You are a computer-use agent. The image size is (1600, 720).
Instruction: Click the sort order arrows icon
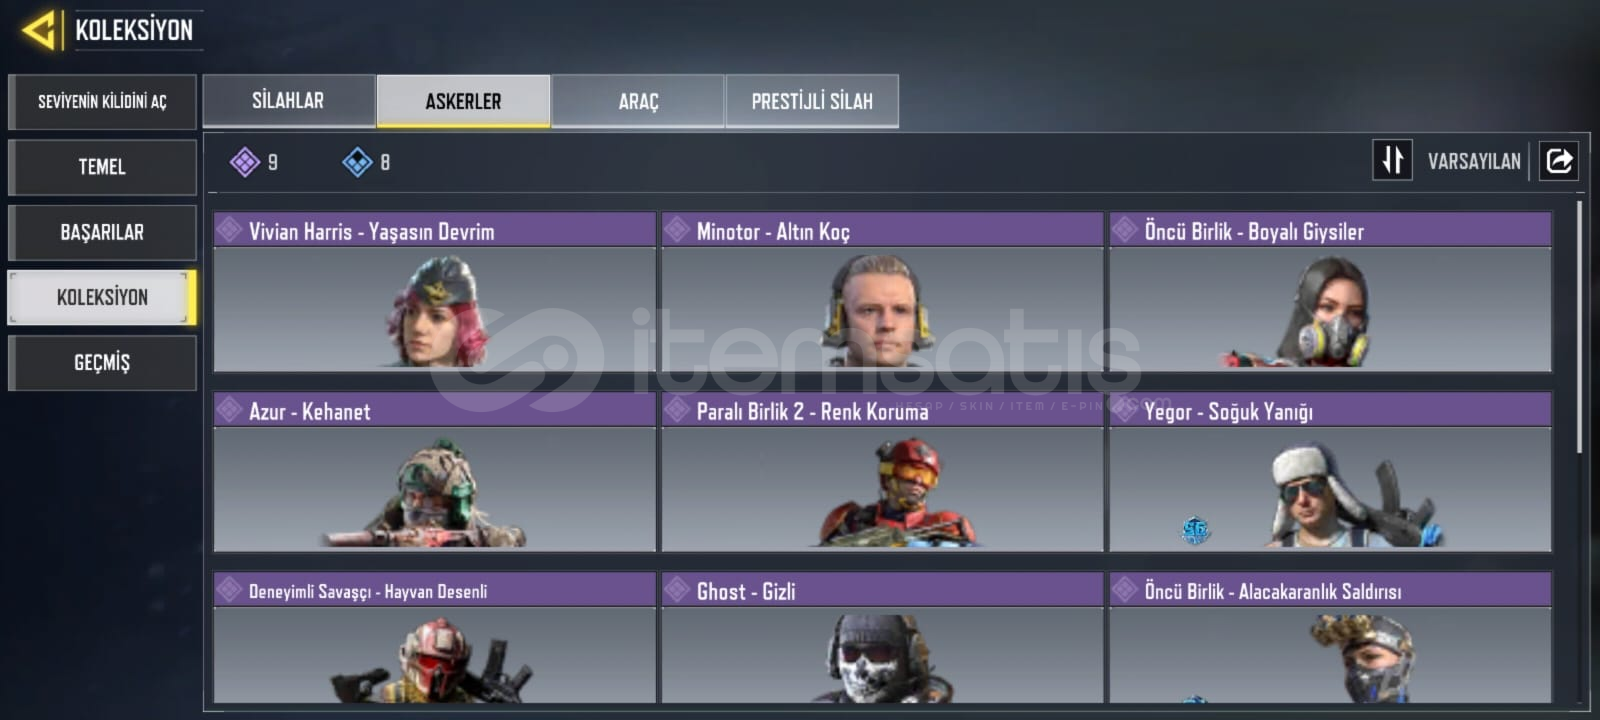click(1392, 160)
